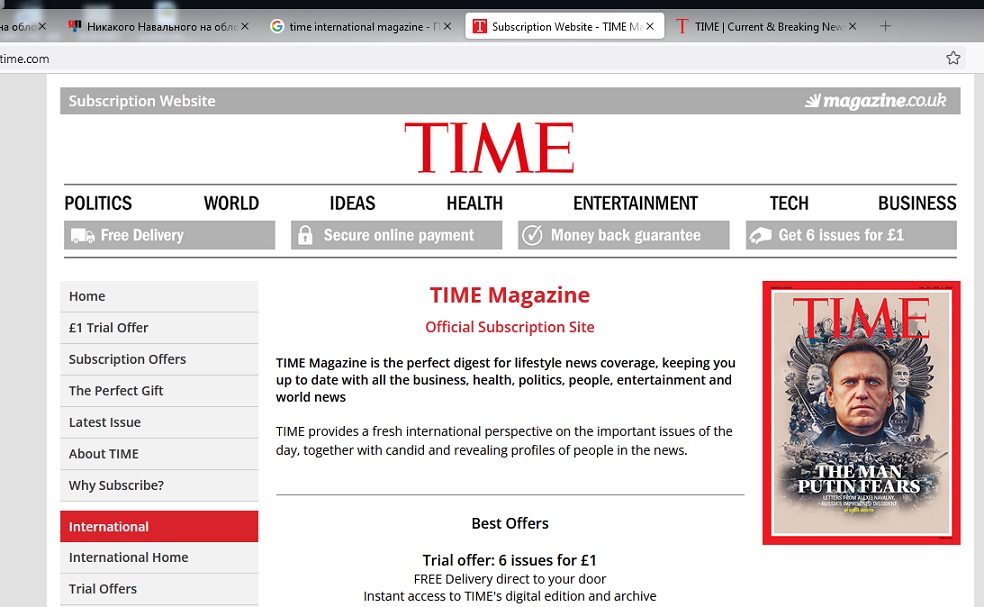Screen dimensions: 984x607
Task: Select the Subscription Website tab
Action: click(564, 26)
